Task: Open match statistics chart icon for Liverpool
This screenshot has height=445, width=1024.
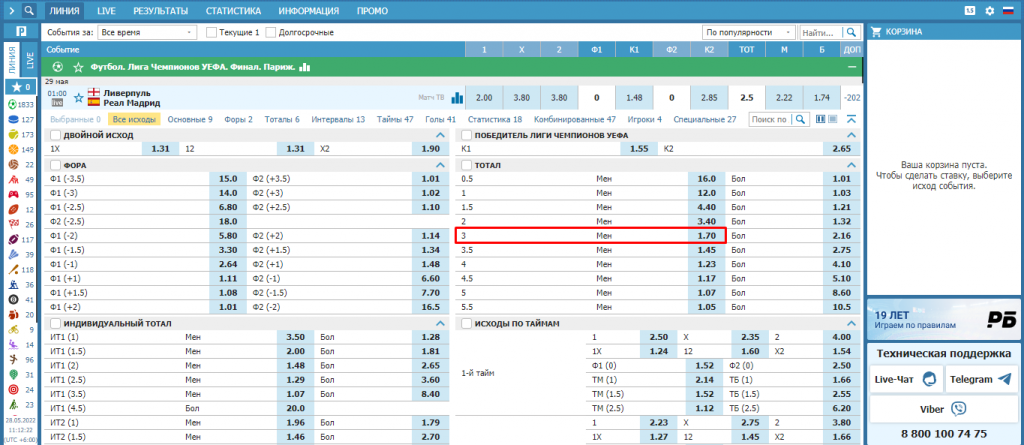Action: click(x=457, y=98)
